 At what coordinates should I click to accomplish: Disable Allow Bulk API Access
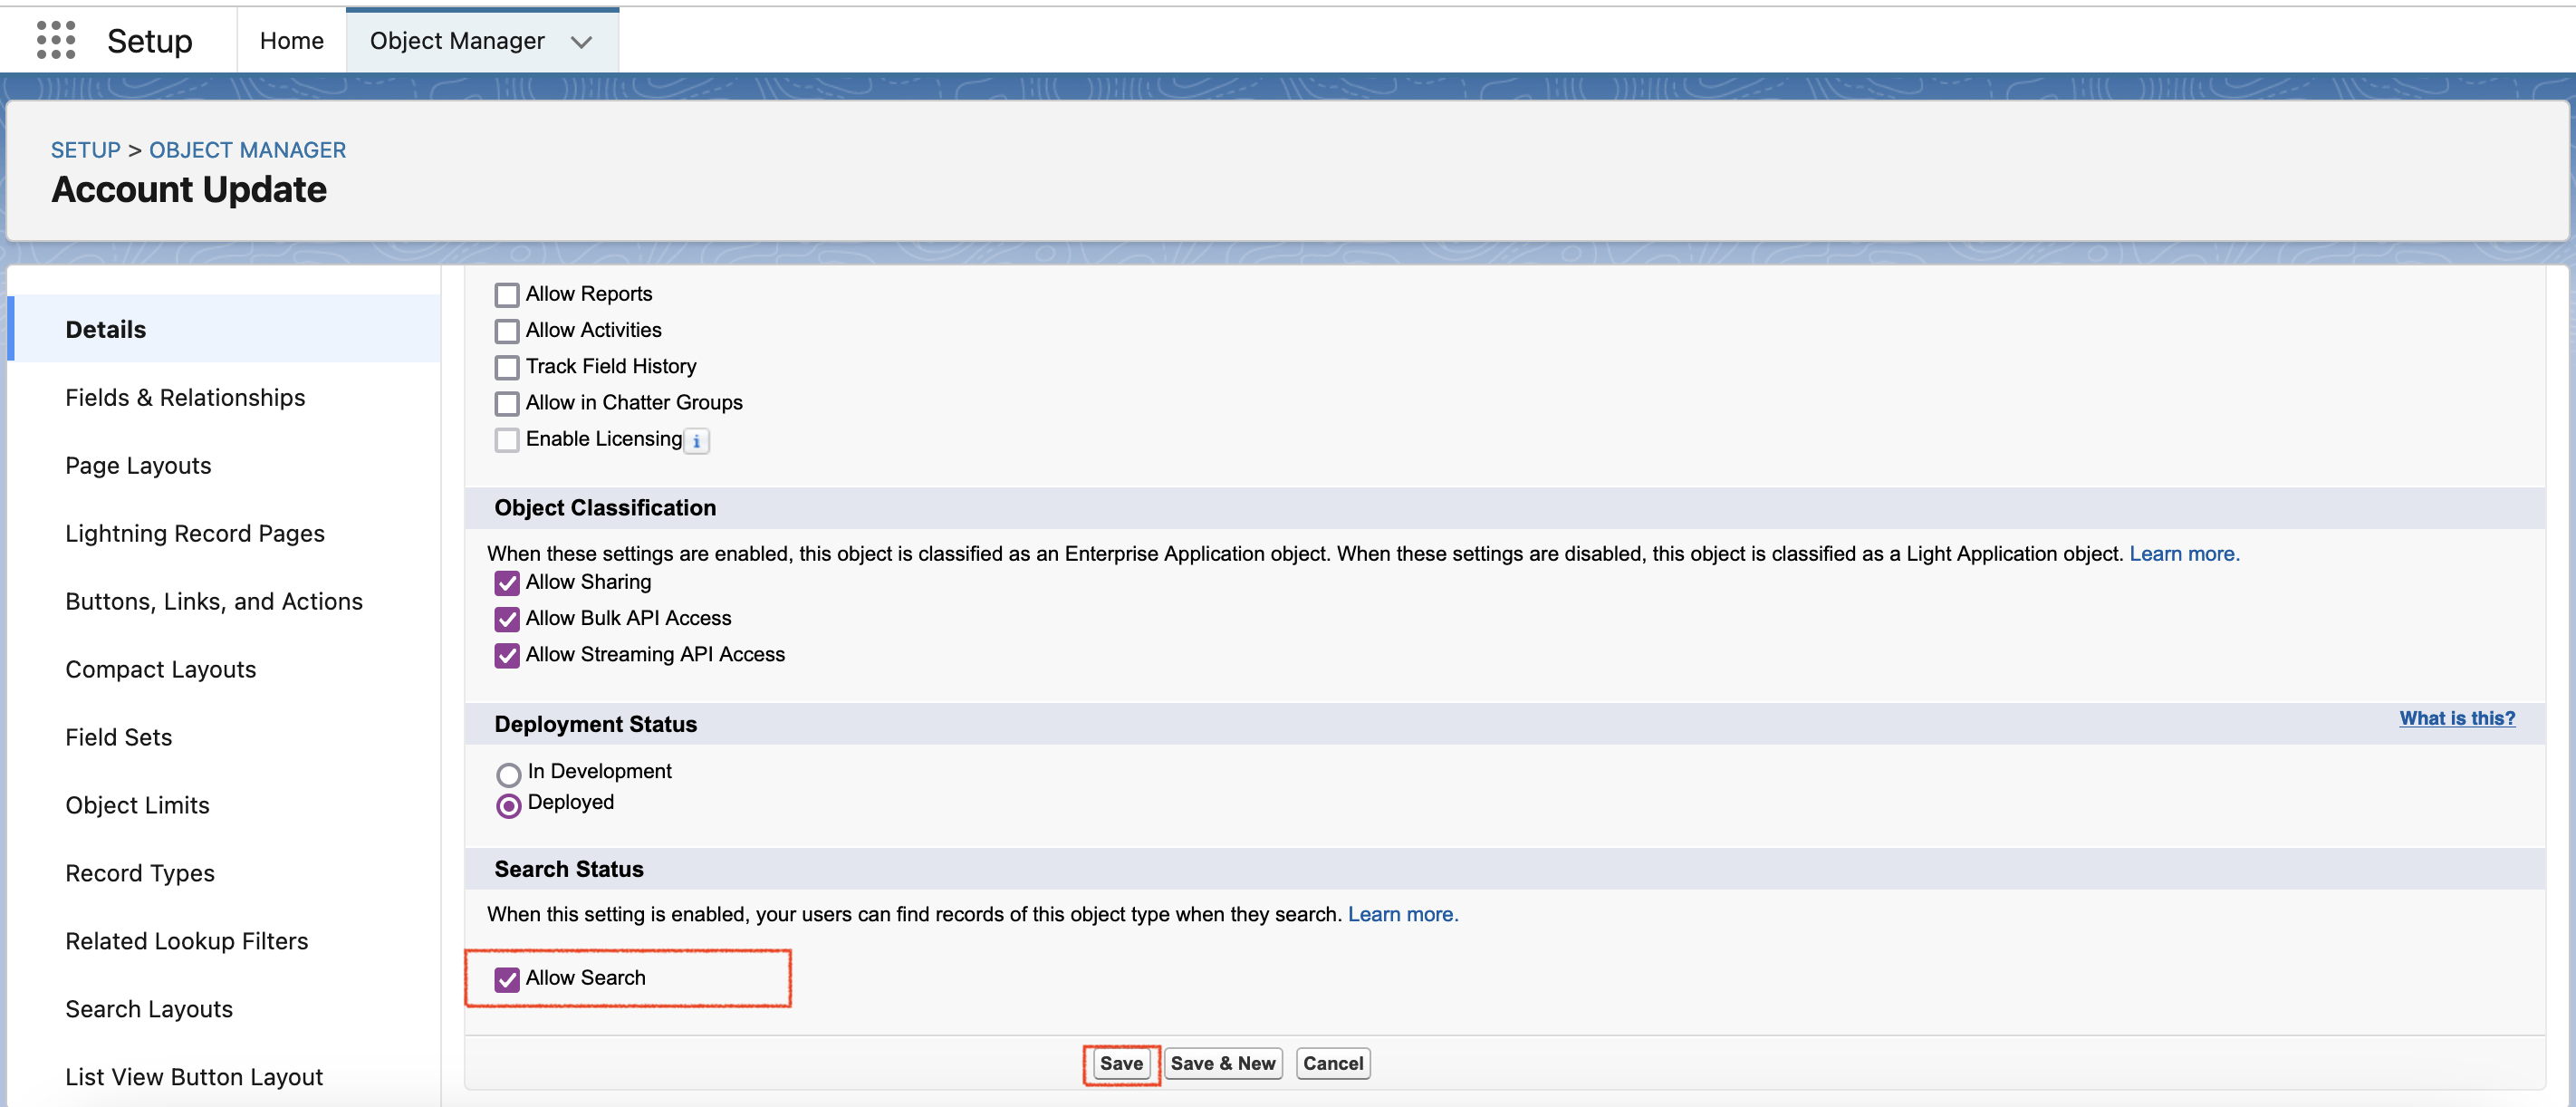pyautogui.click(x=507, y=619)
